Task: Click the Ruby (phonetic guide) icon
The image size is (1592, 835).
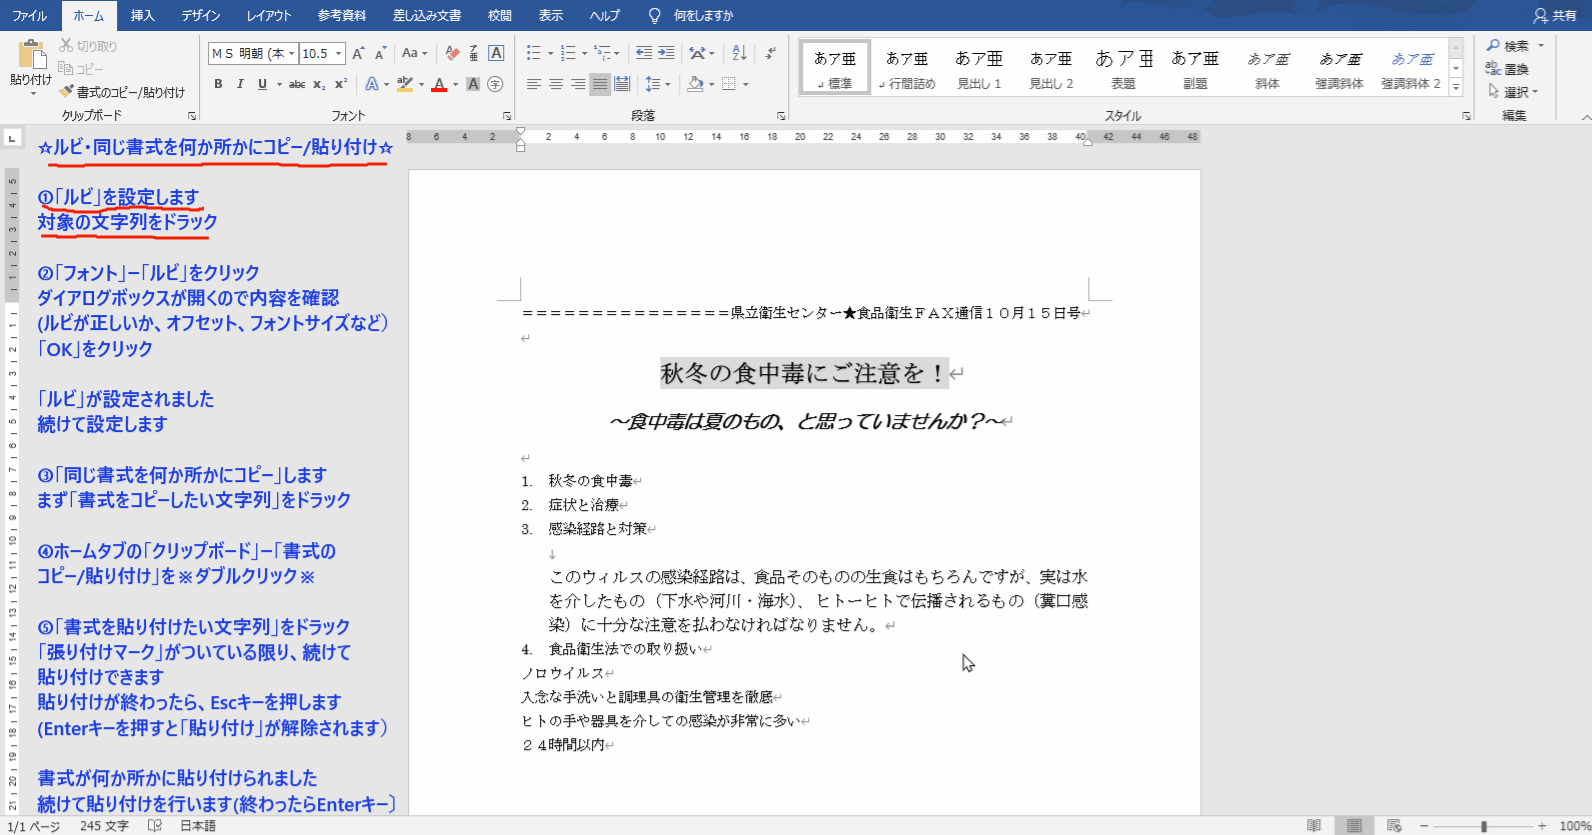Action: [474, 53]
